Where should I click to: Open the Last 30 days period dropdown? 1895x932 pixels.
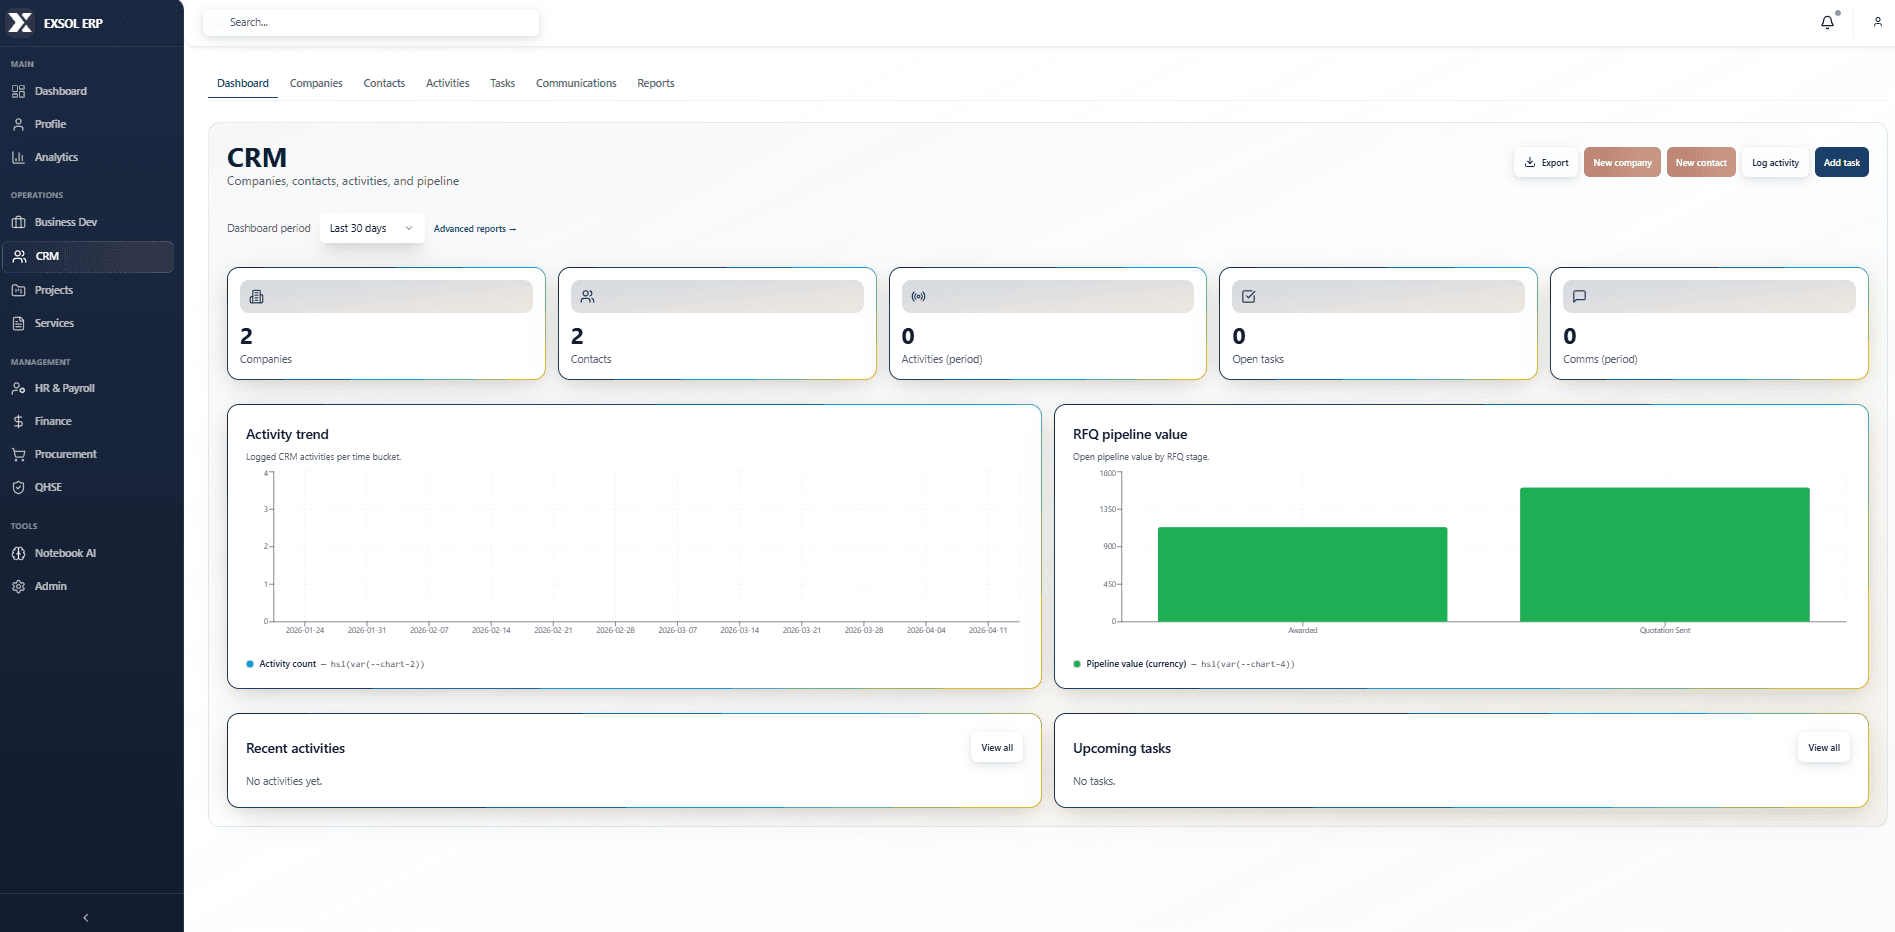[x=372, y=228]
